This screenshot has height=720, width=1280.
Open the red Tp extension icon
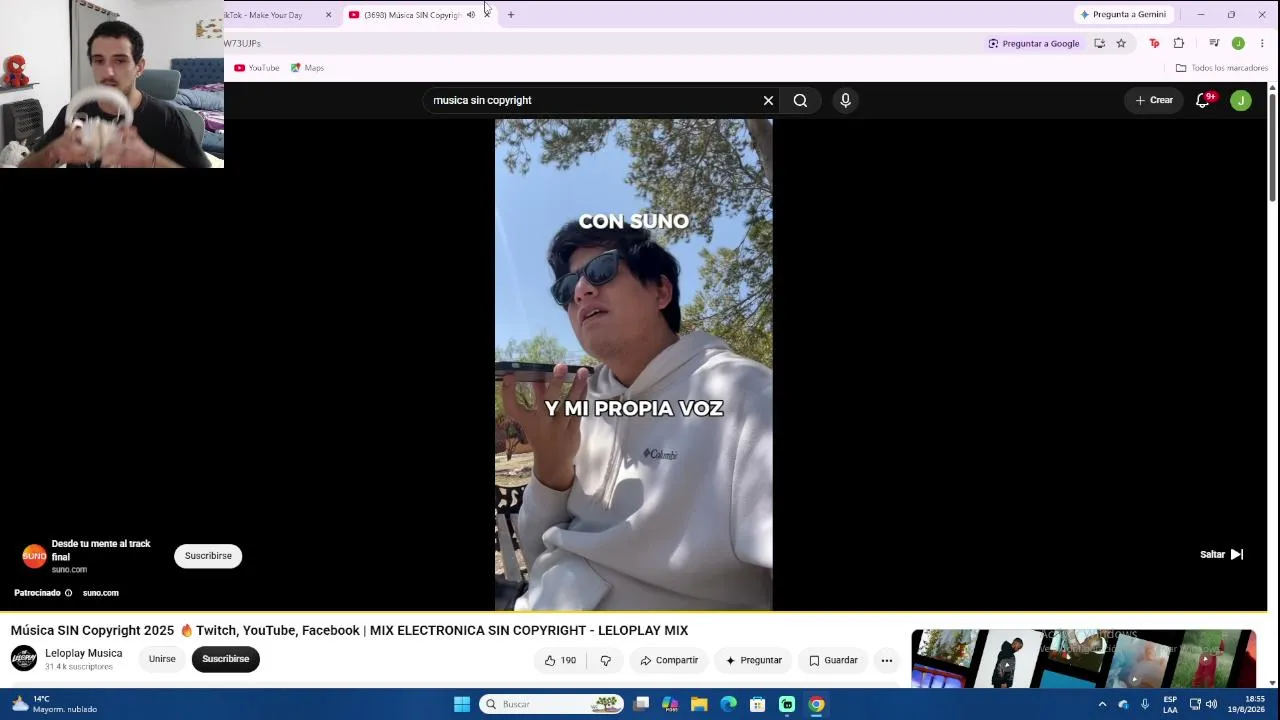pyautogui.click(x=1154, y=43)
